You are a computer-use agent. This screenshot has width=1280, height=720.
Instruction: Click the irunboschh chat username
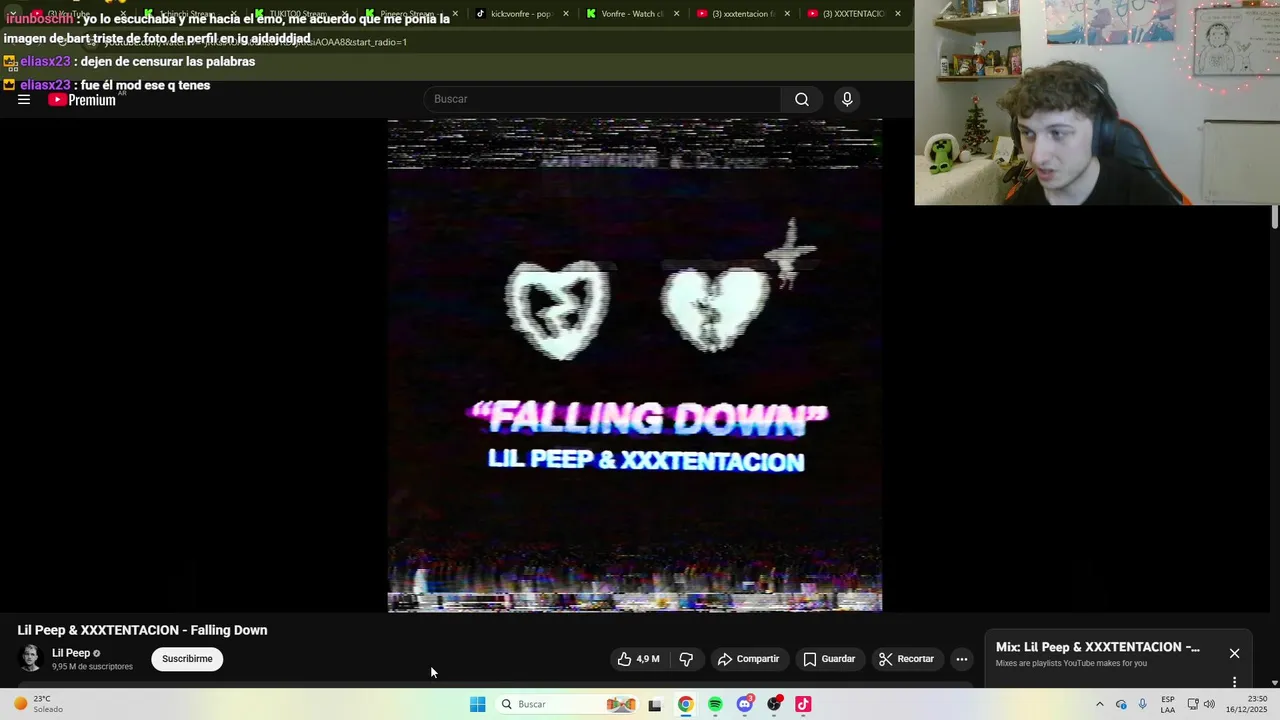pos(40,19)
